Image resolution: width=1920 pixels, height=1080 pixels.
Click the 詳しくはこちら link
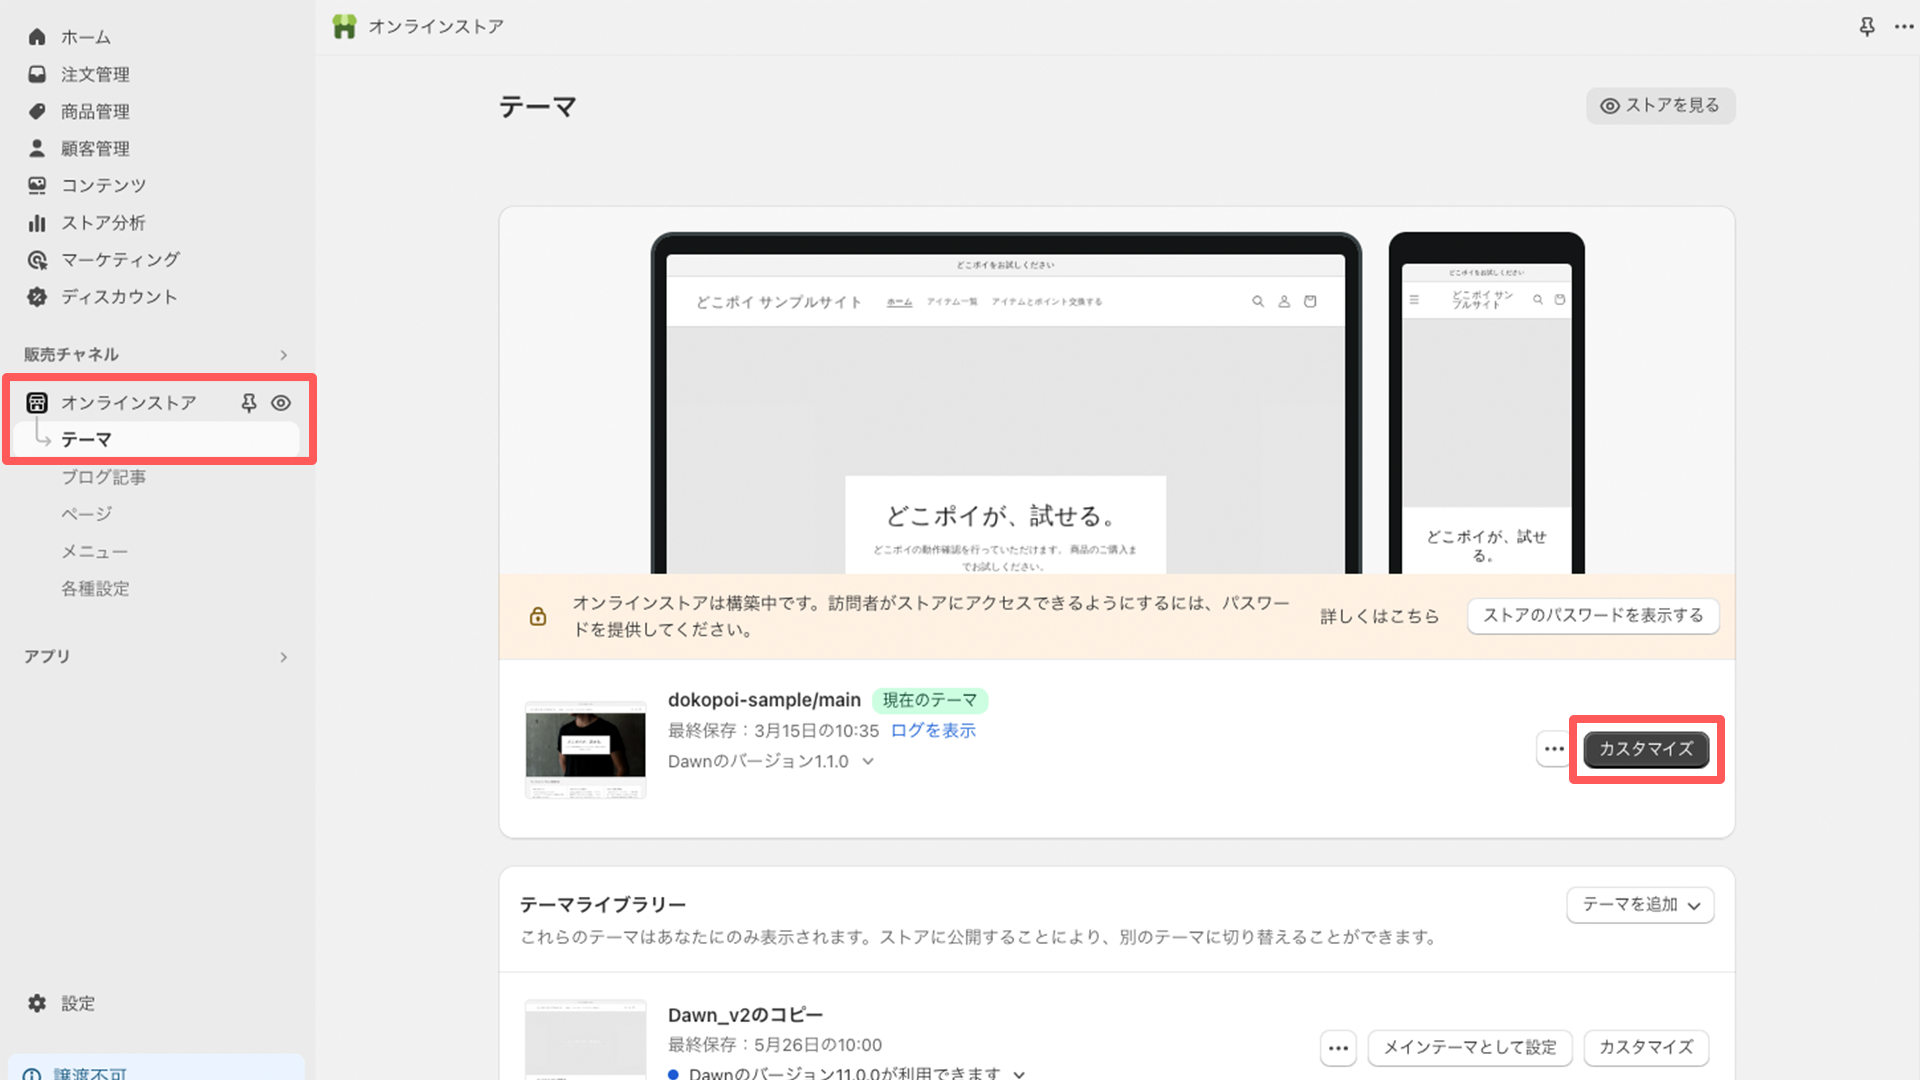(1380, 616)
